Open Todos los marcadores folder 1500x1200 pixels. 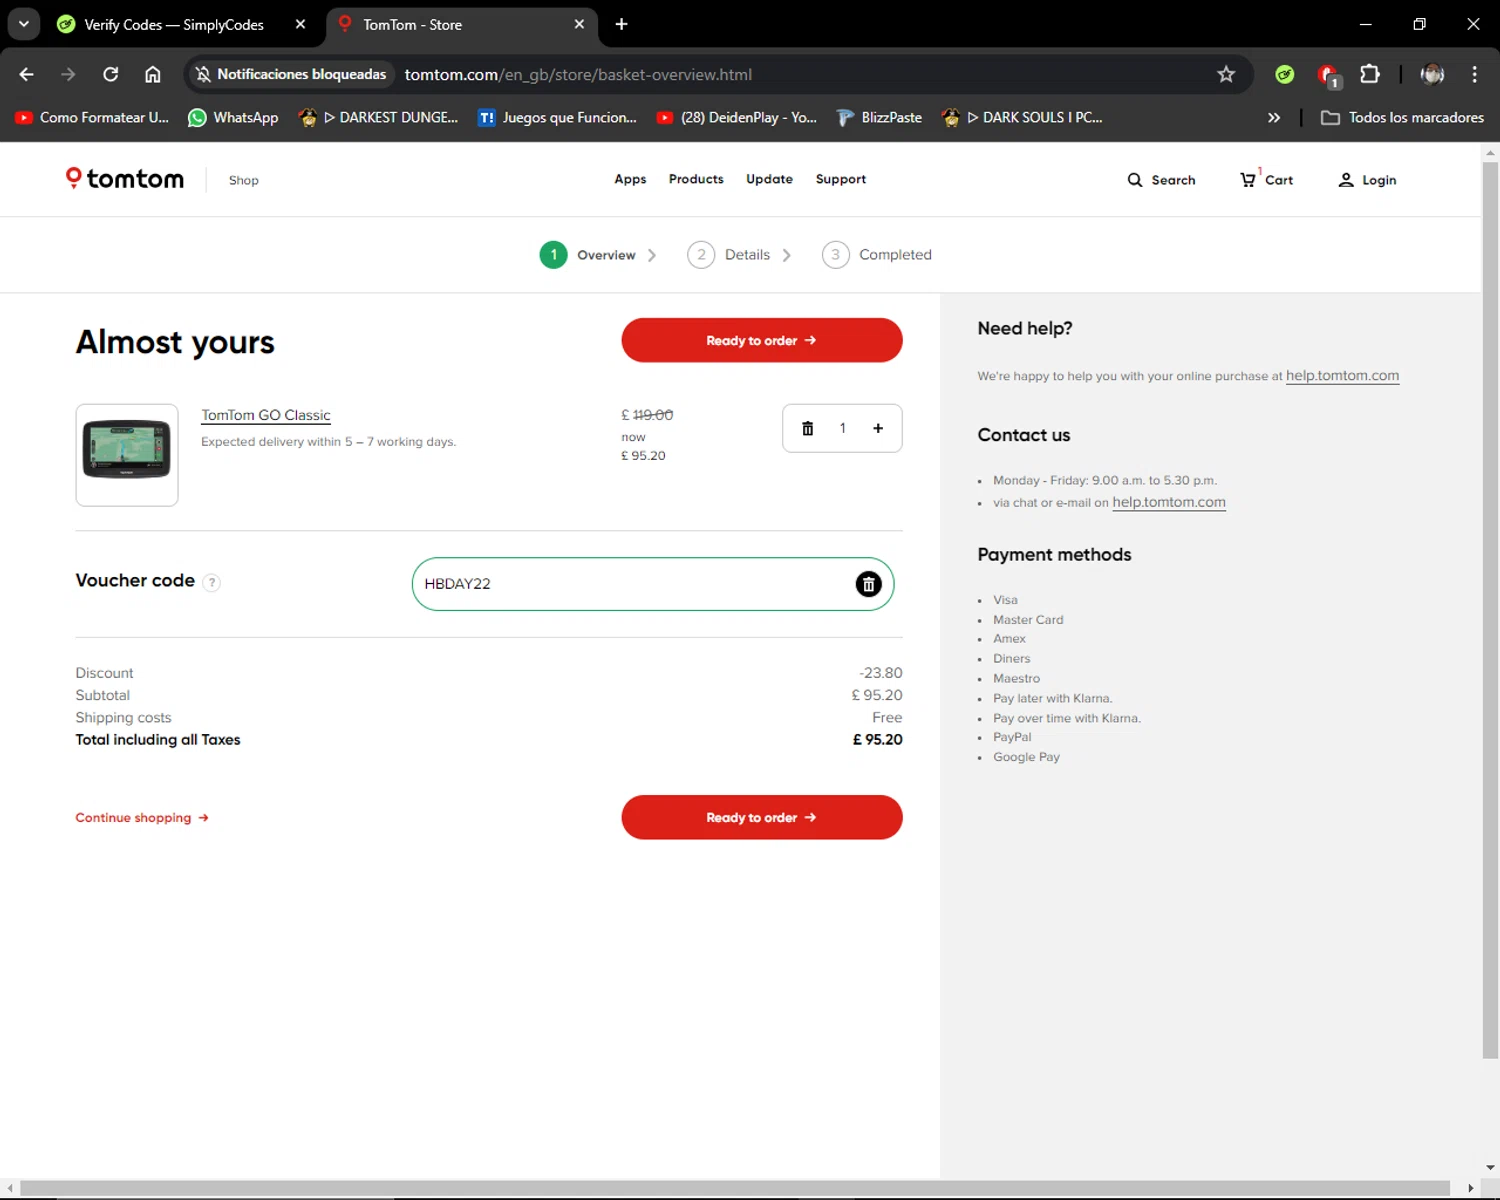[1402, 117]
